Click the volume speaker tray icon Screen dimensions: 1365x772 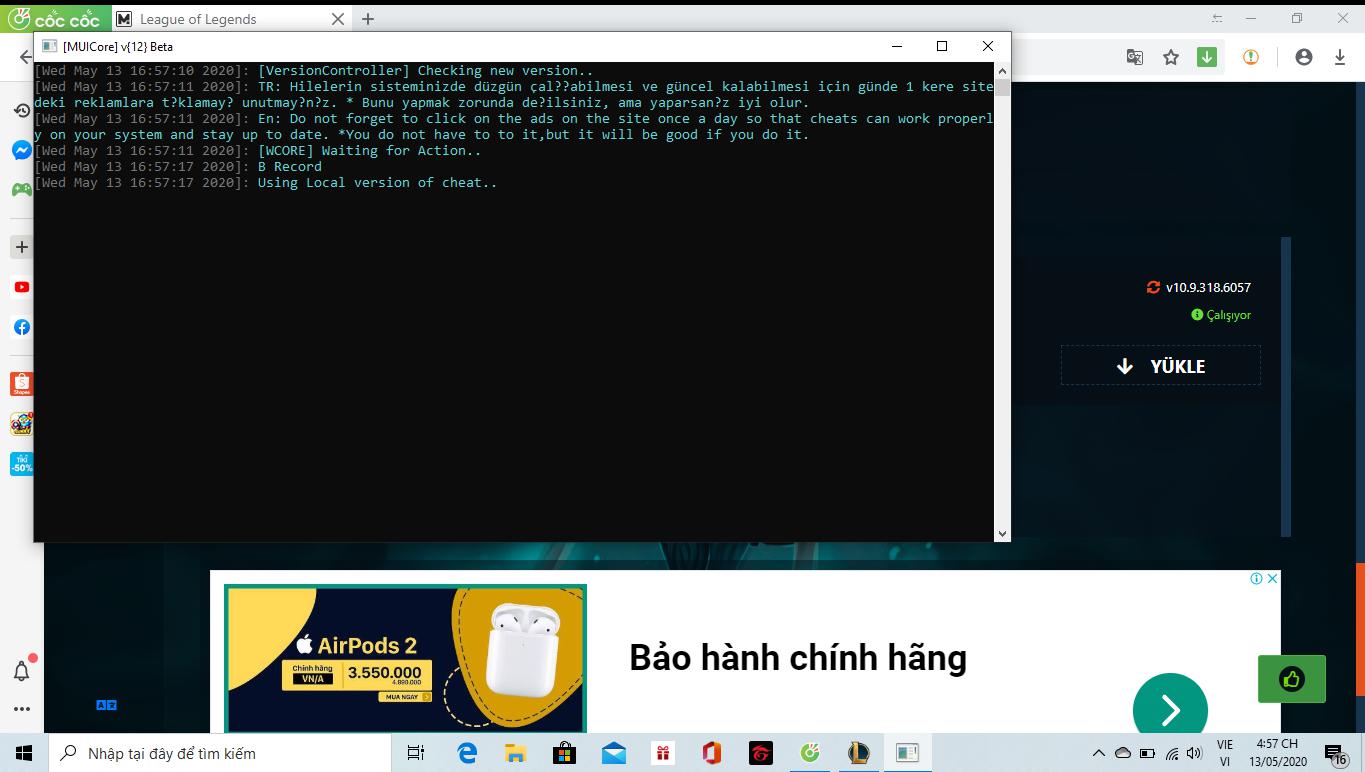1194,753
